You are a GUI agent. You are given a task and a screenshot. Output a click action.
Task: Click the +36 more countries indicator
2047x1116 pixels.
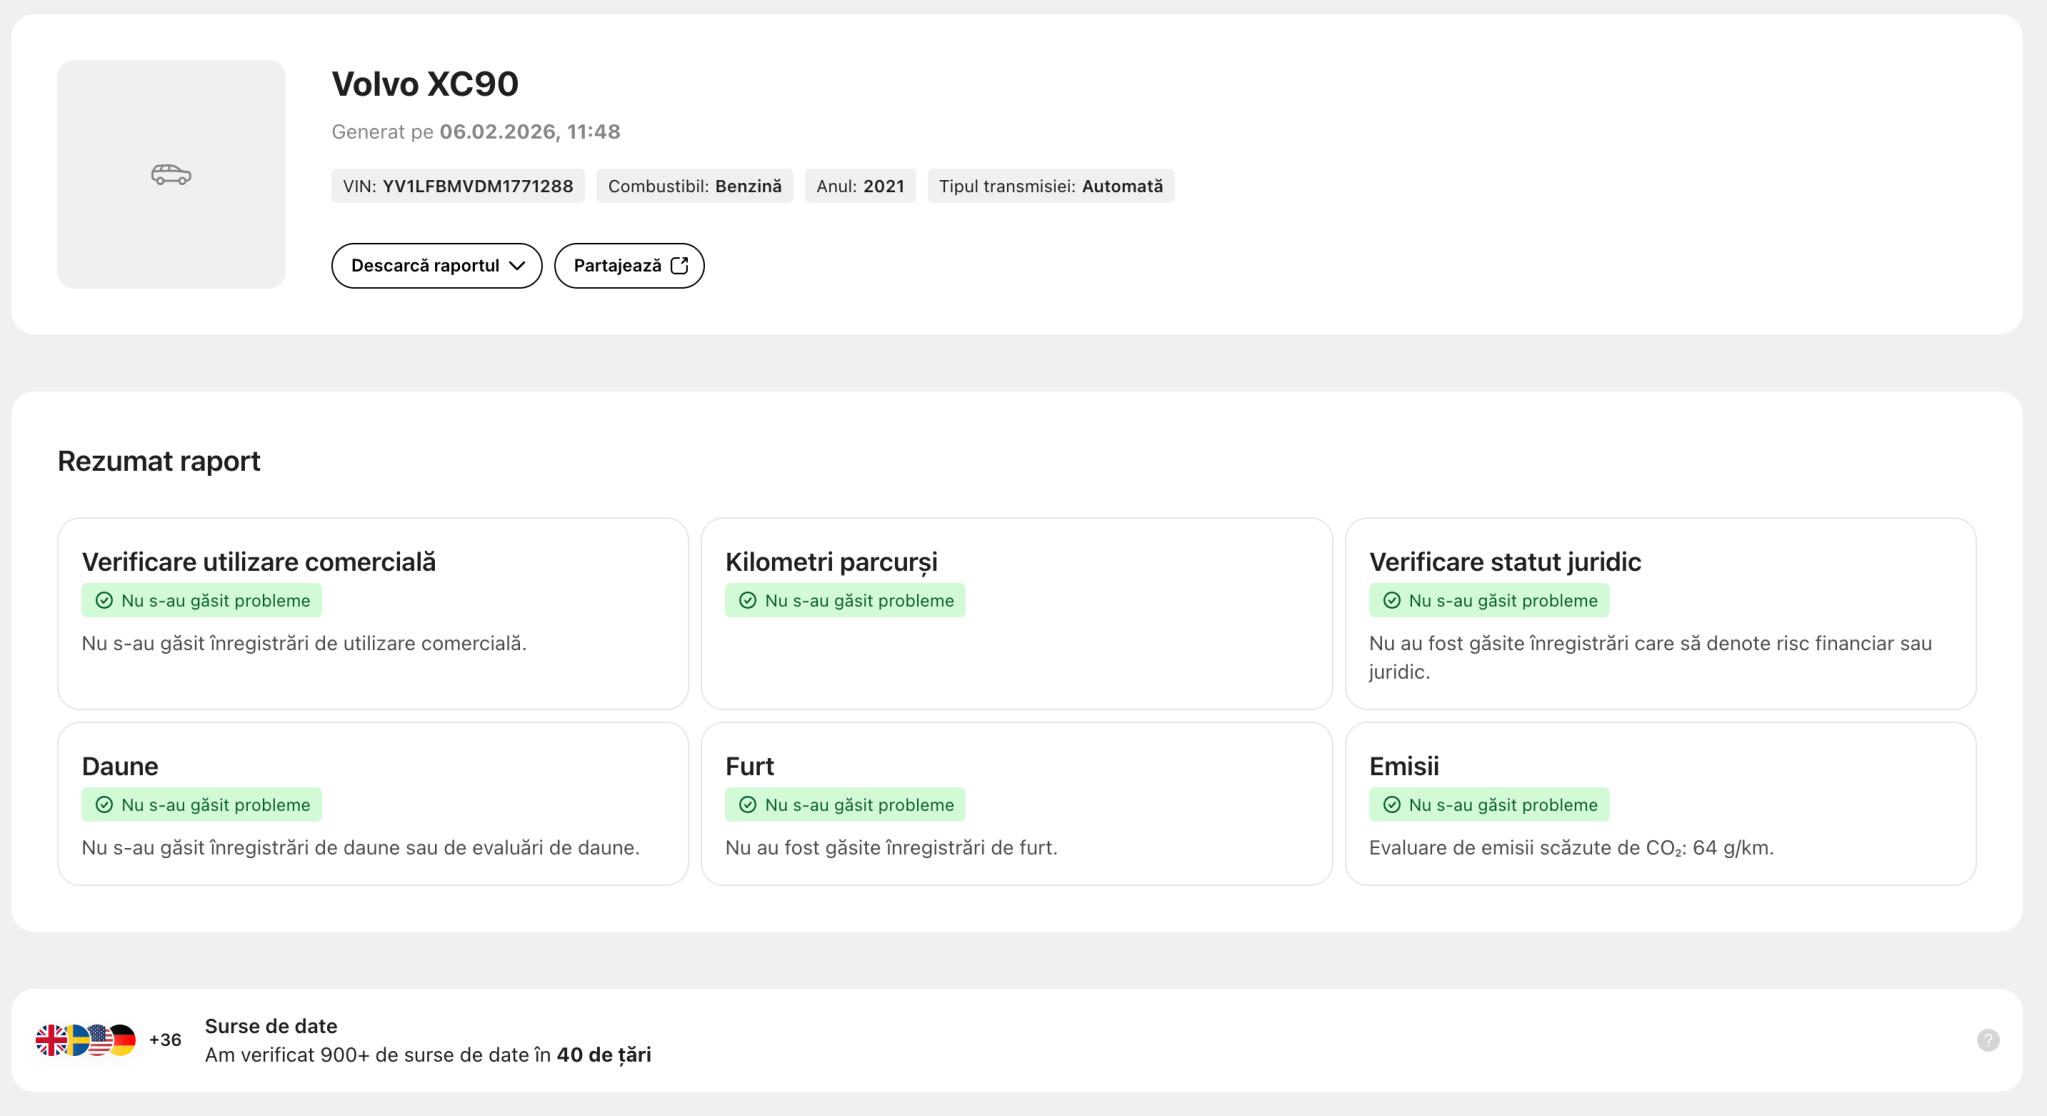pyautogui.click(x=165, y=1040)
